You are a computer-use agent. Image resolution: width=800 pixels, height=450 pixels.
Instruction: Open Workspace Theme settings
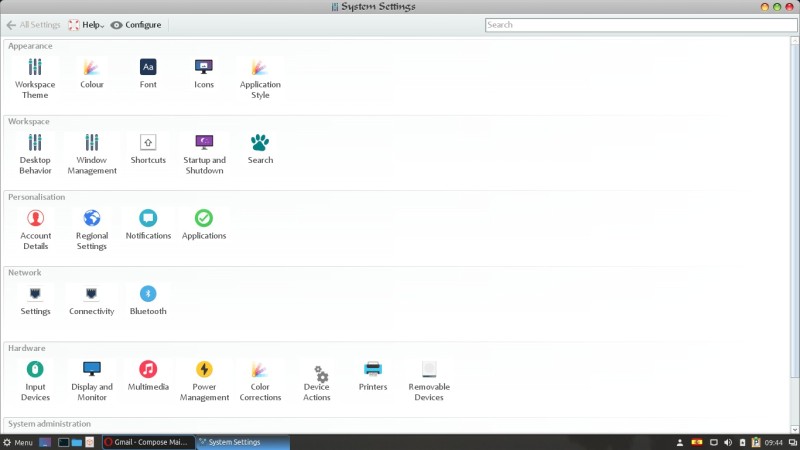[x=35, y=78]
